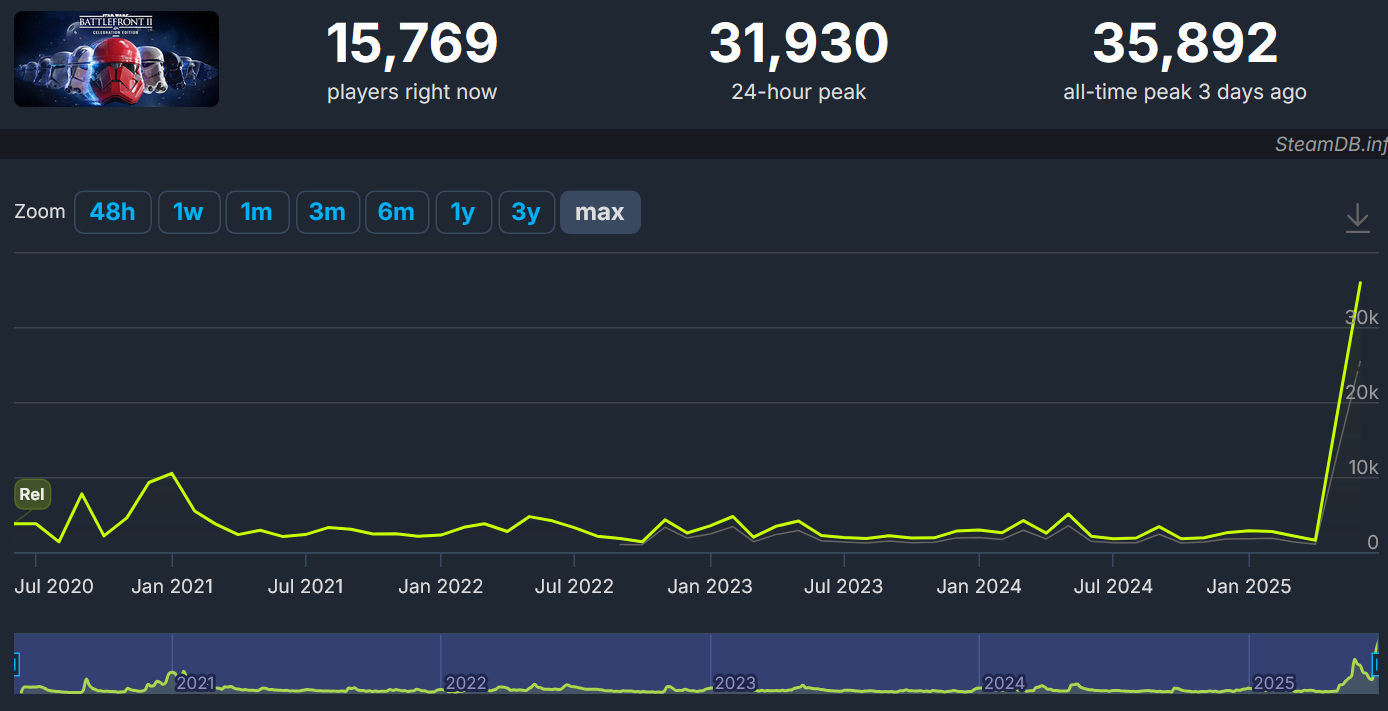Click the 'Jul 2024' x-axis label

pos(1113,587)
